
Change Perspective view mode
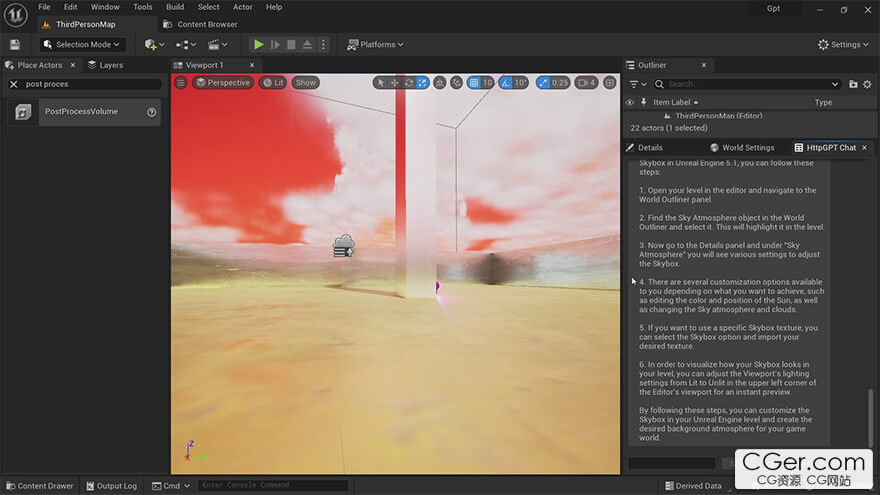[223, 82]
